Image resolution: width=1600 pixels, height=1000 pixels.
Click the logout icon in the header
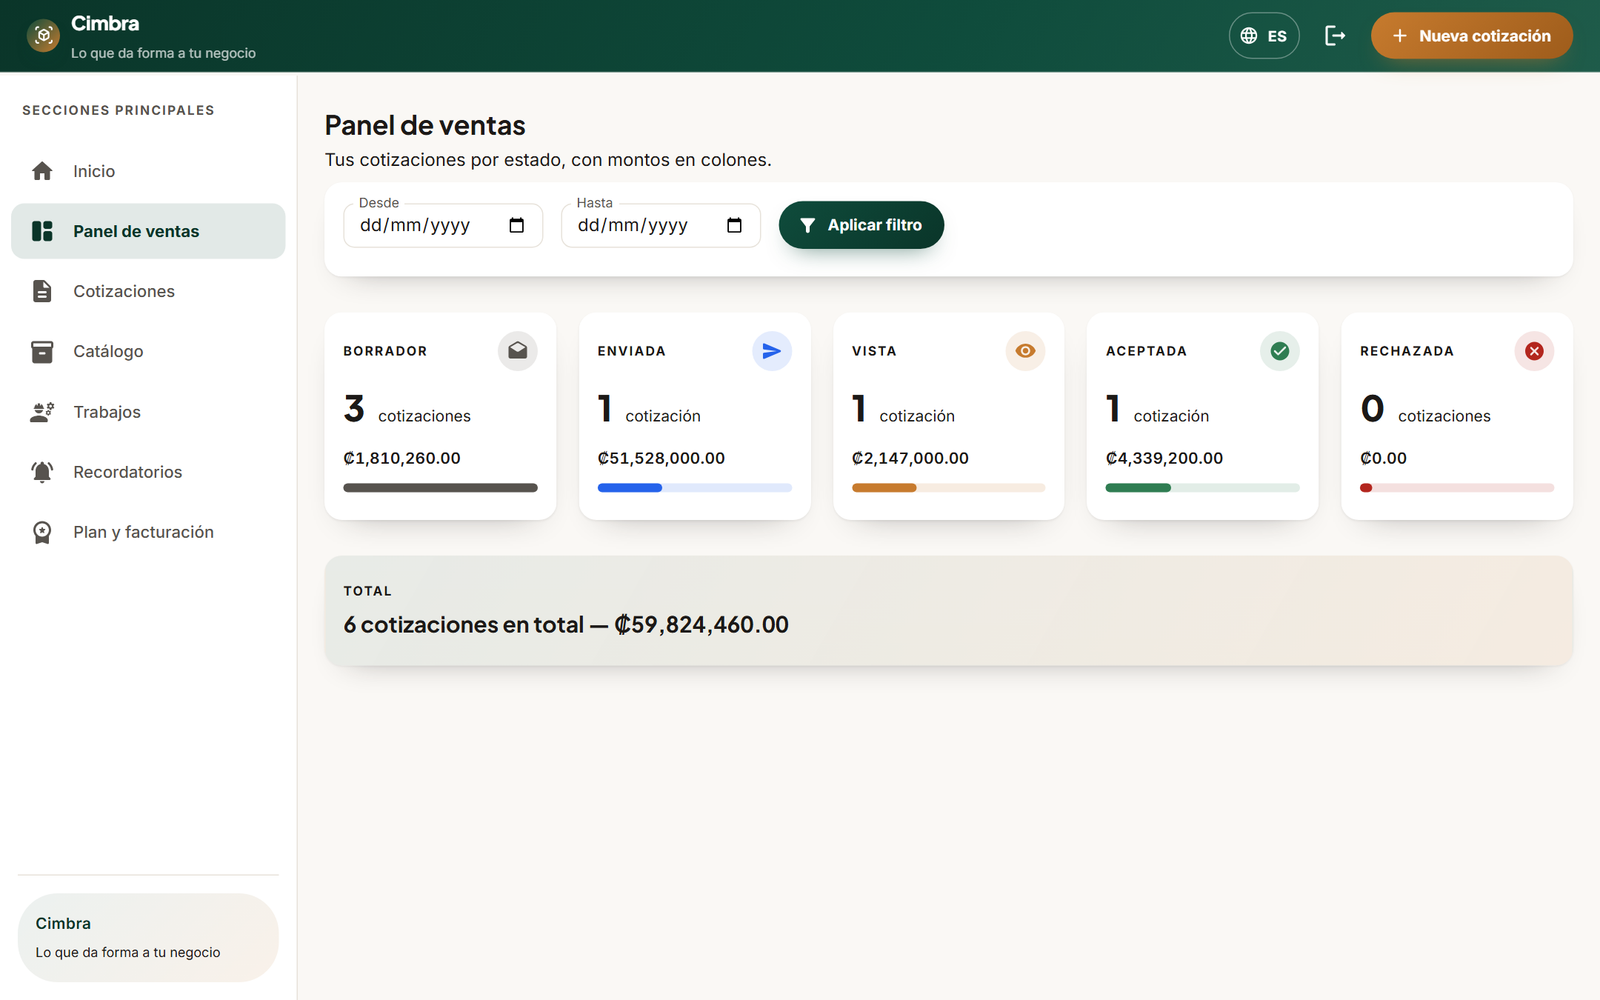[1335, 36]
